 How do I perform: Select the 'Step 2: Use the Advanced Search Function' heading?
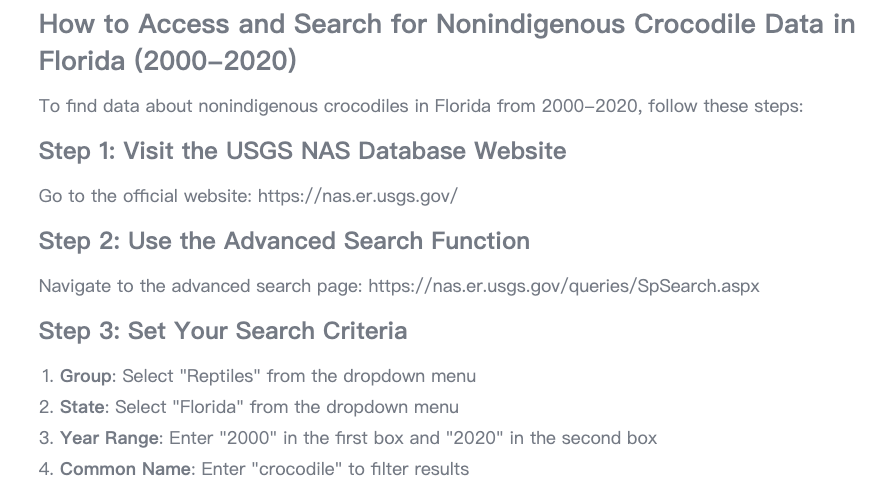pos(284,241)
